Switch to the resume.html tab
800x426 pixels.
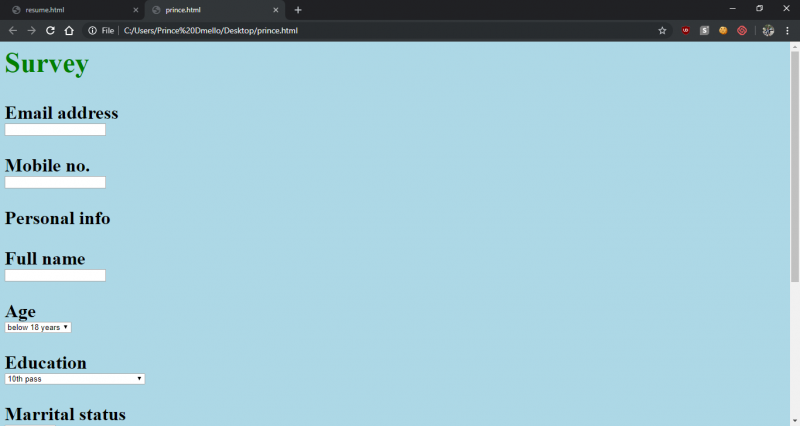click(72, 10)
